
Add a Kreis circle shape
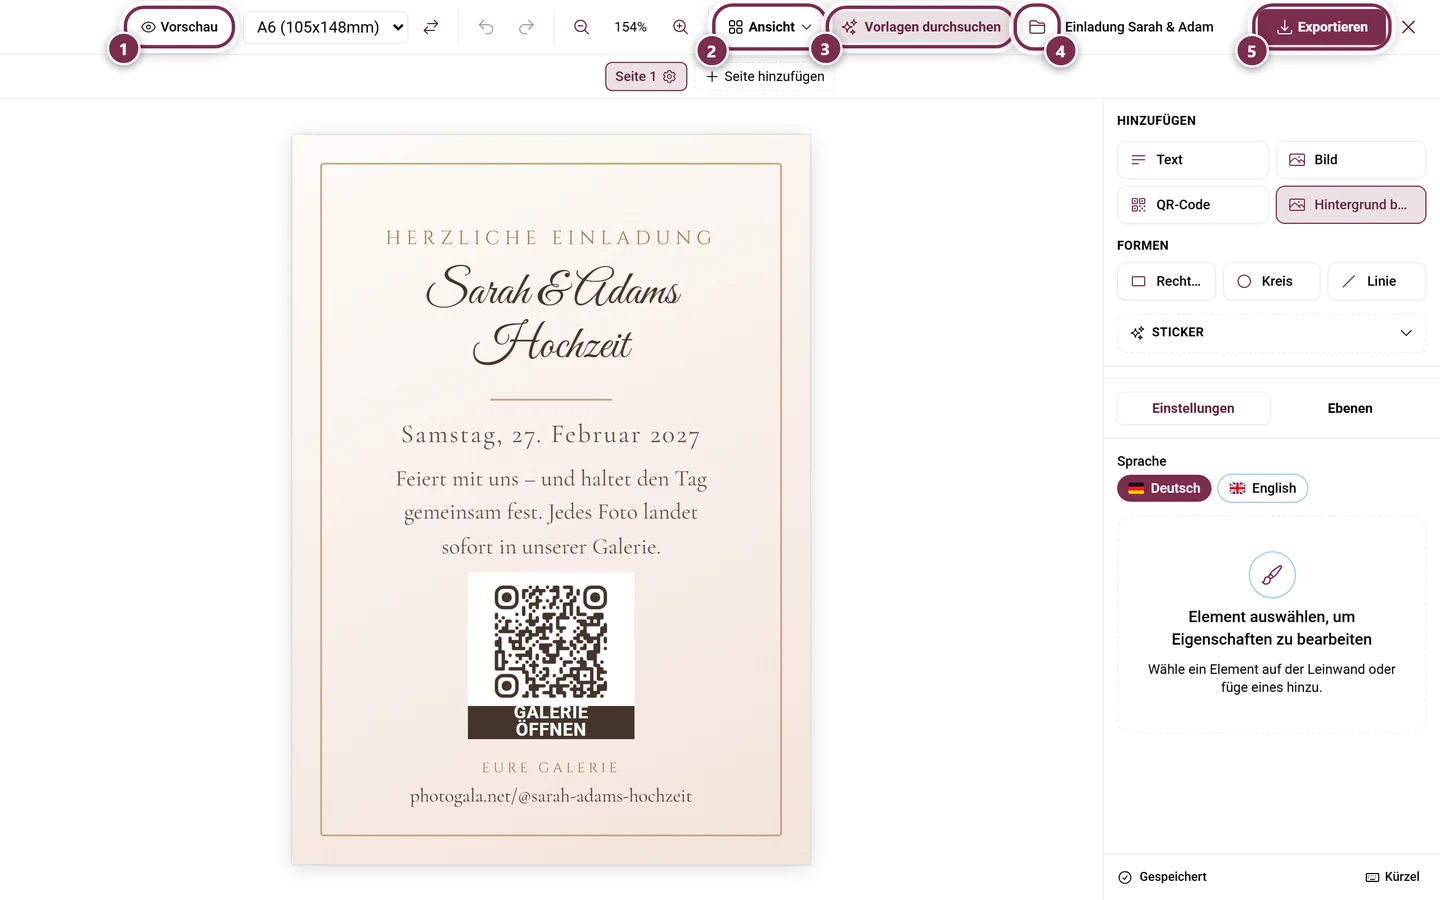point(1271,282)
